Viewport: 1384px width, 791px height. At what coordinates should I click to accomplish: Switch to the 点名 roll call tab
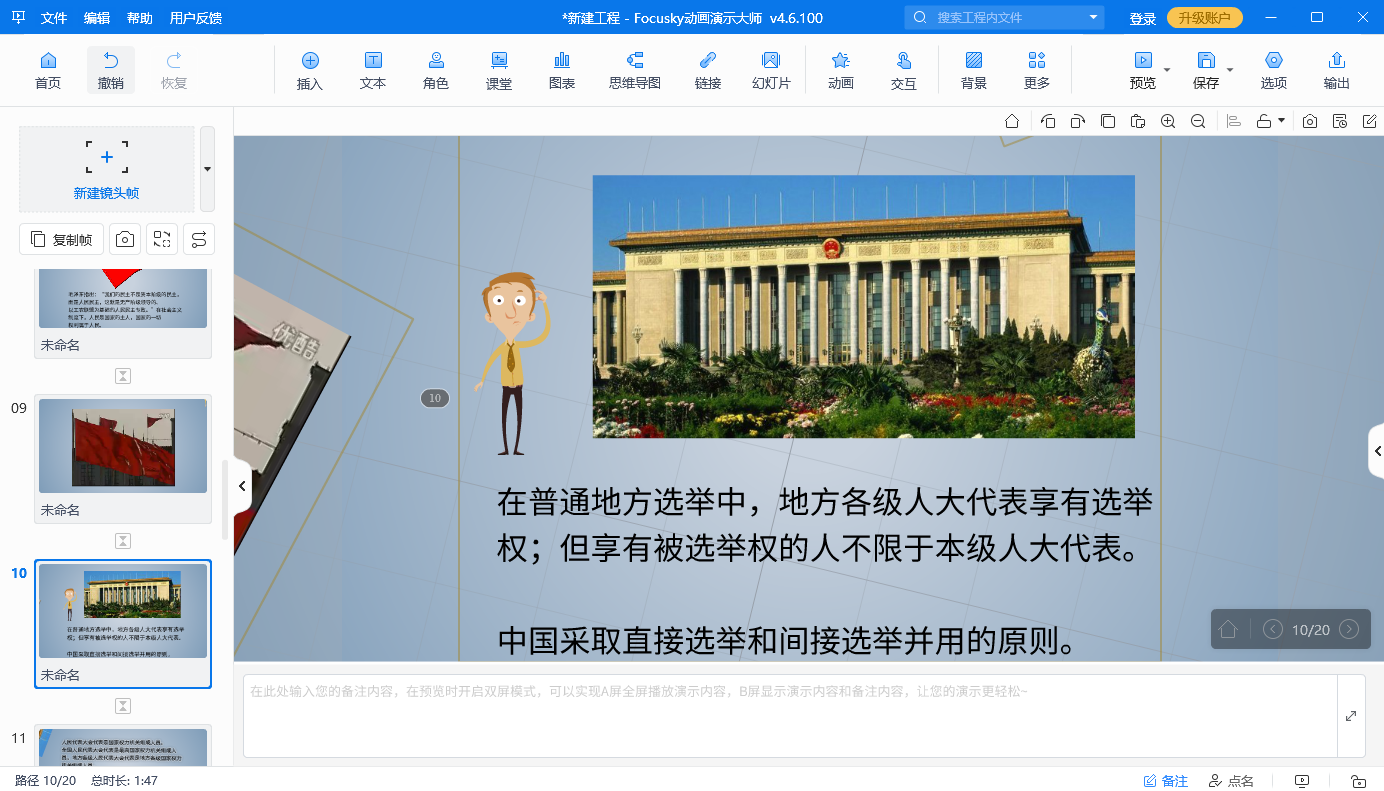pos(1231,781)
